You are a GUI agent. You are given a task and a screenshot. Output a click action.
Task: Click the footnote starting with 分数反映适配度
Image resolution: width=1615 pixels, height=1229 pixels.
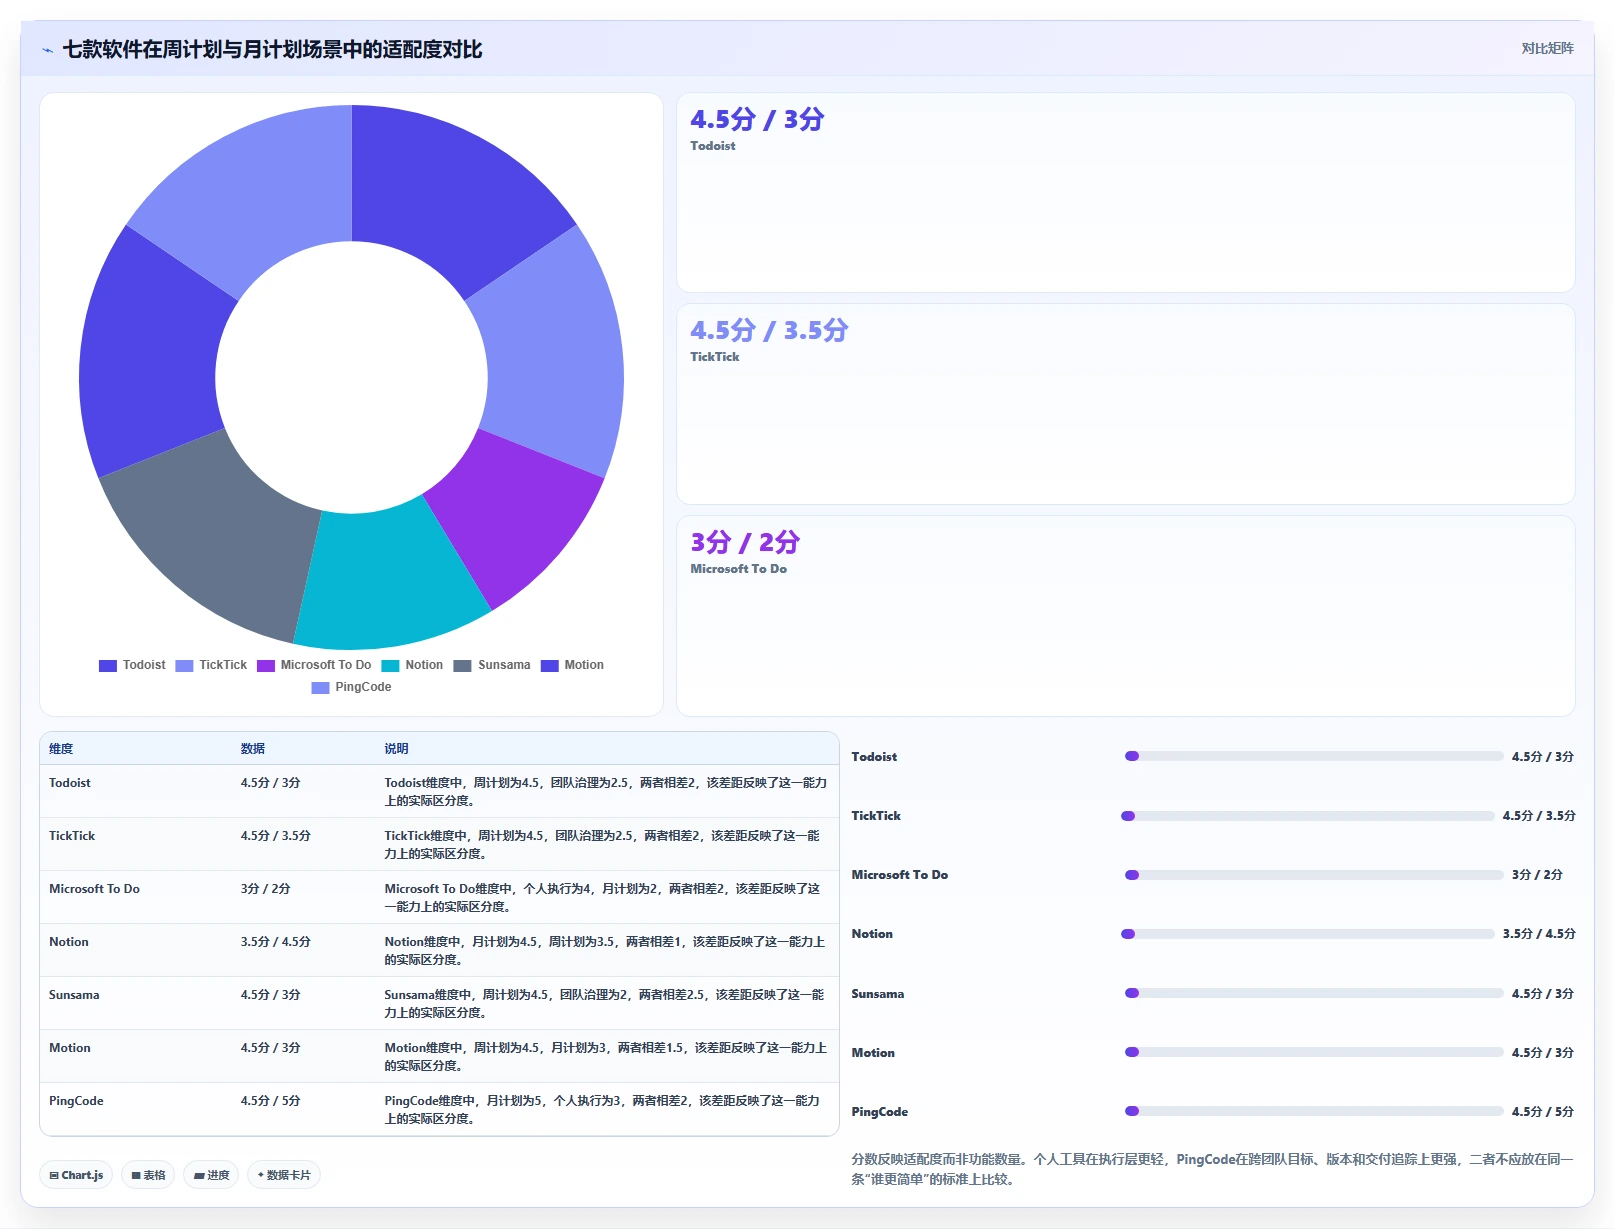[1212, 1169]
